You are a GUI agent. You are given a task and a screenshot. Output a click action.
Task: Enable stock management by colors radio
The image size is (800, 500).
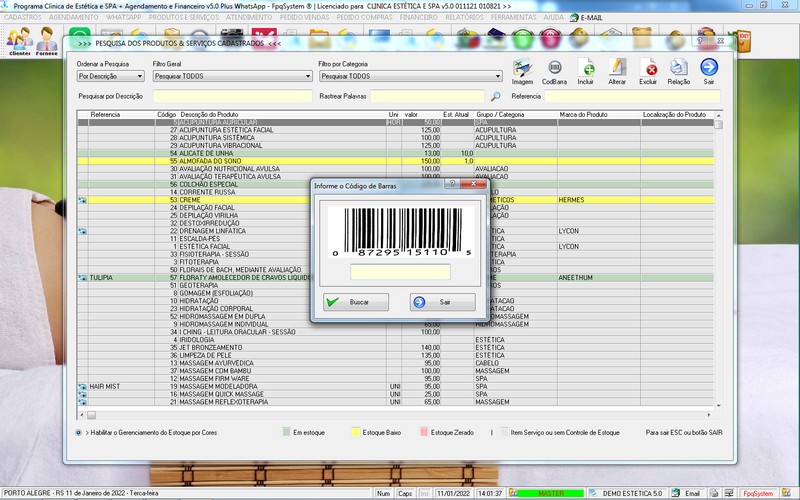click(x=79, y=433)
